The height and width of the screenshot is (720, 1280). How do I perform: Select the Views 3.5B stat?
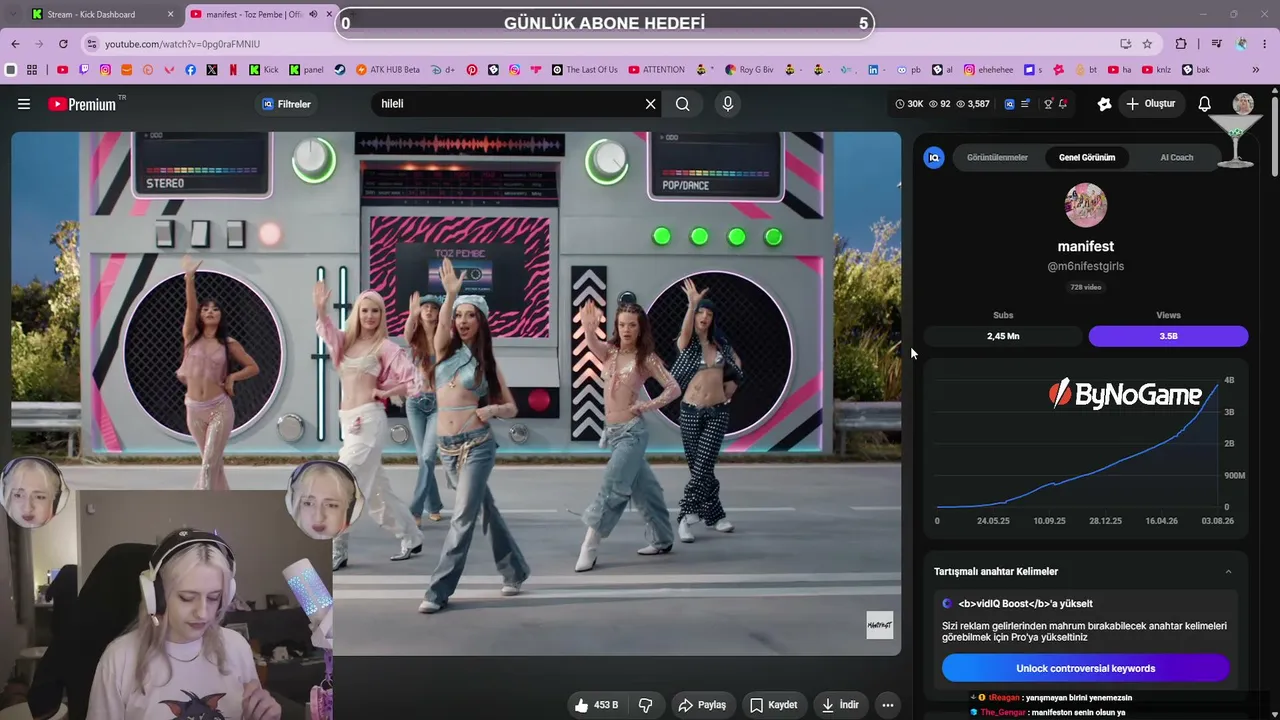pyautogui.click(x=1168, y=336)
